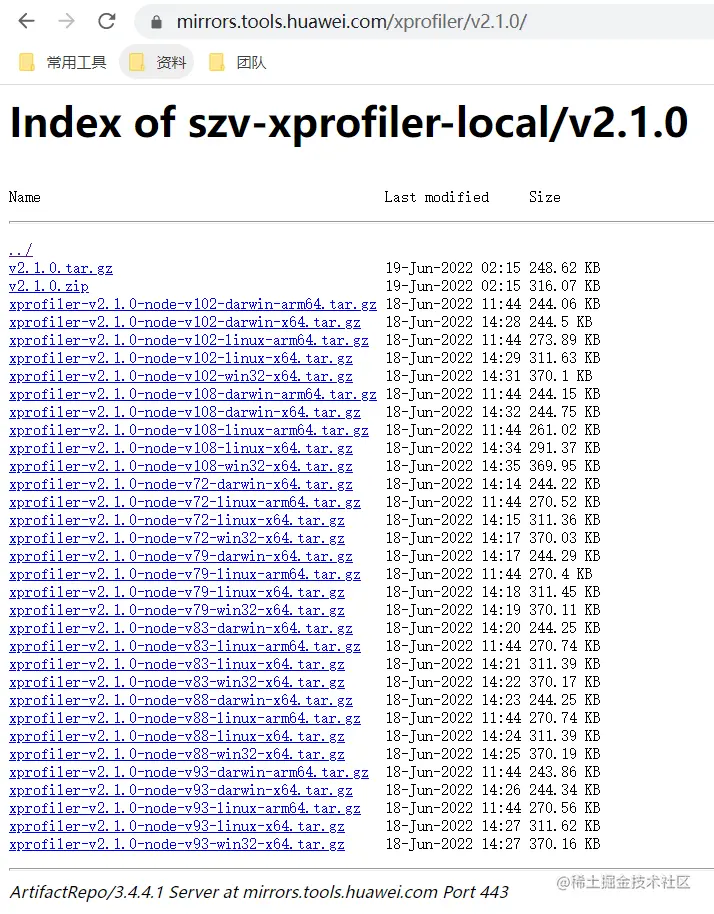Image resolution: width=714 pixels, height=914 pixels.
Task: Download v2.1.0.zip
Action: pyautogui.click(x=48, y=286)
